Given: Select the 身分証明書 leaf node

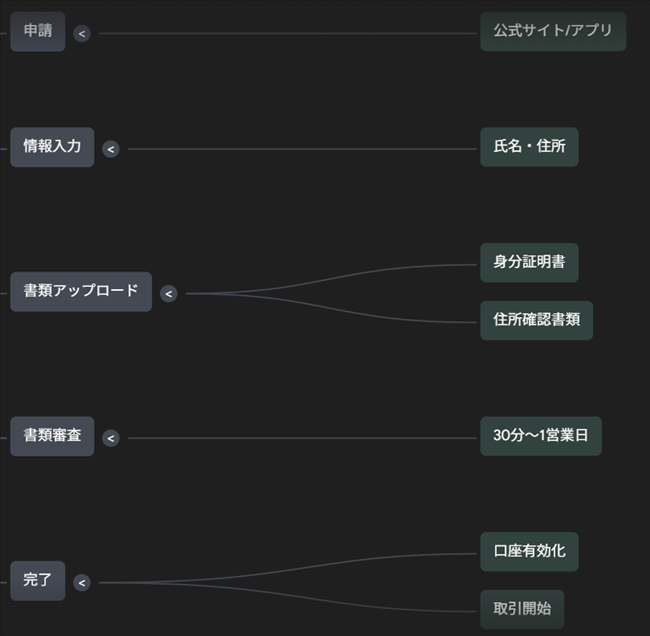Looking at the screenshot, I should [x=529, y=263].
